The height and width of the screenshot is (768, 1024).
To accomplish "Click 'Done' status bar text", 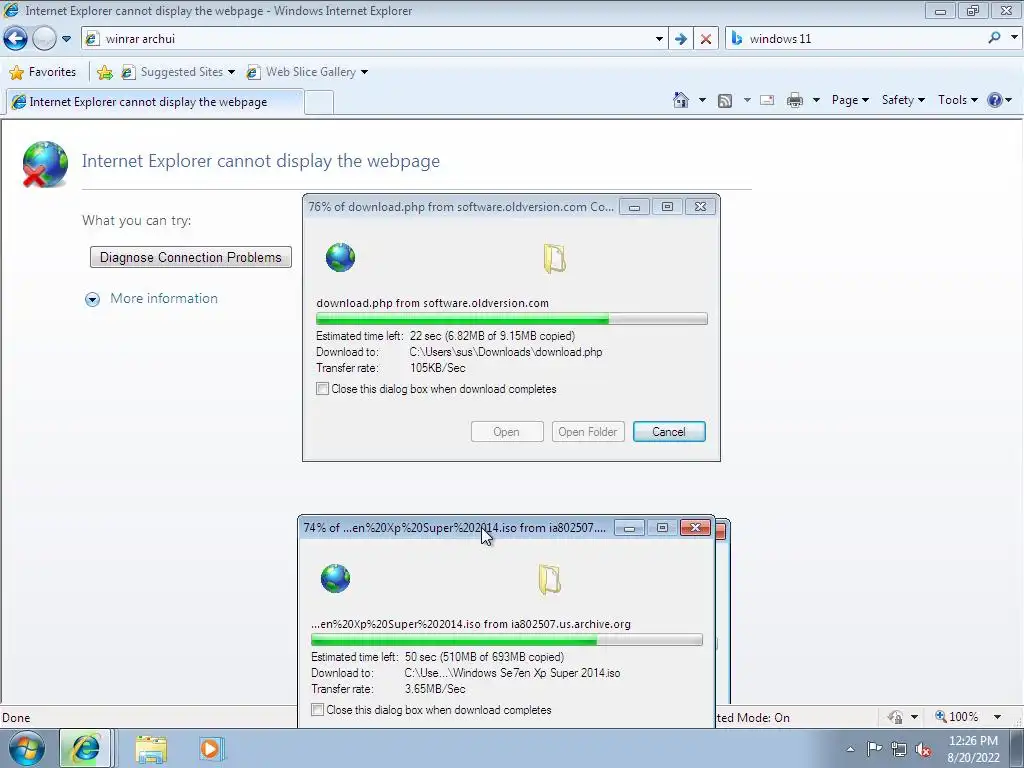I will pos(16,718).
